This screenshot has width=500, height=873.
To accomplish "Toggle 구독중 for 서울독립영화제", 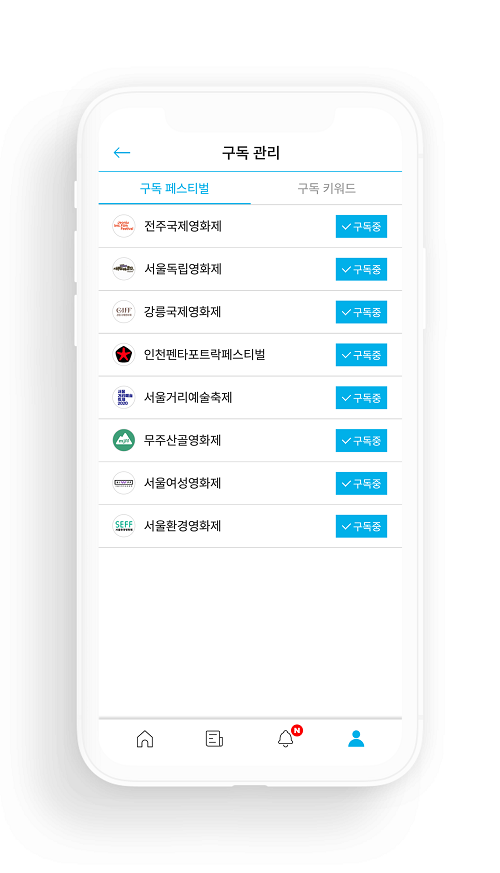I will tap(361, 269).
